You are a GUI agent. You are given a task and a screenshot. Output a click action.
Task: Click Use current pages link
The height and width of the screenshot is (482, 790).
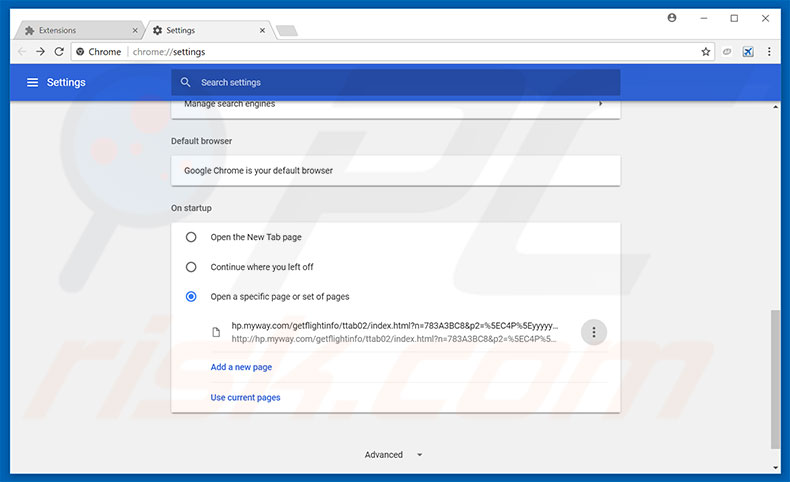pos(245,397)
